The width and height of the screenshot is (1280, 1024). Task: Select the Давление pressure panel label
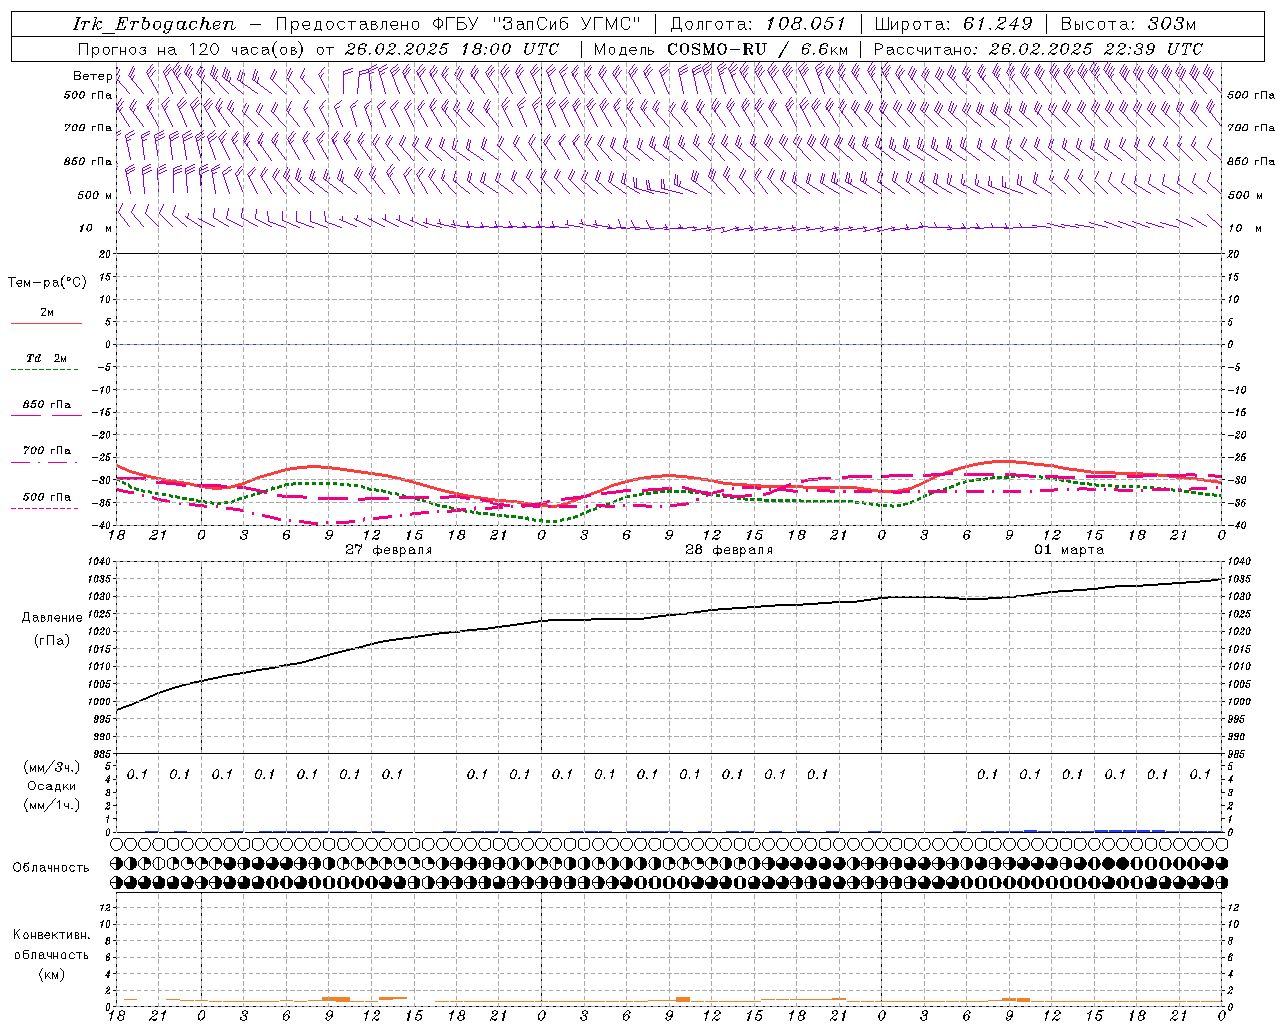click(52, 618)
